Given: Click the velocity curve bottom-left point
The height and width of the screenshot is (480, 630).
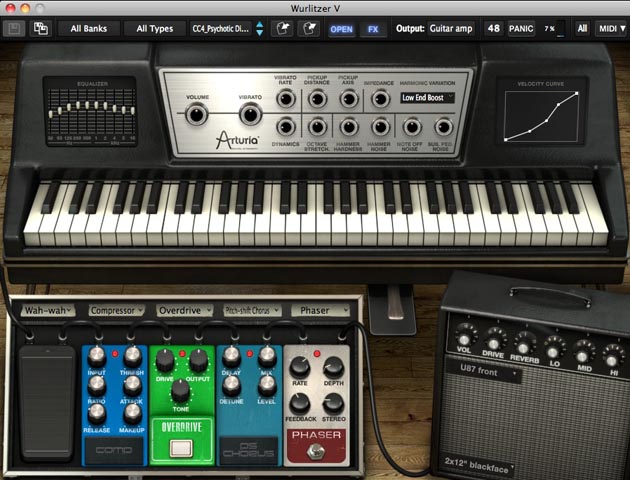Looking at the screenshot, I should tap(505, 140).
